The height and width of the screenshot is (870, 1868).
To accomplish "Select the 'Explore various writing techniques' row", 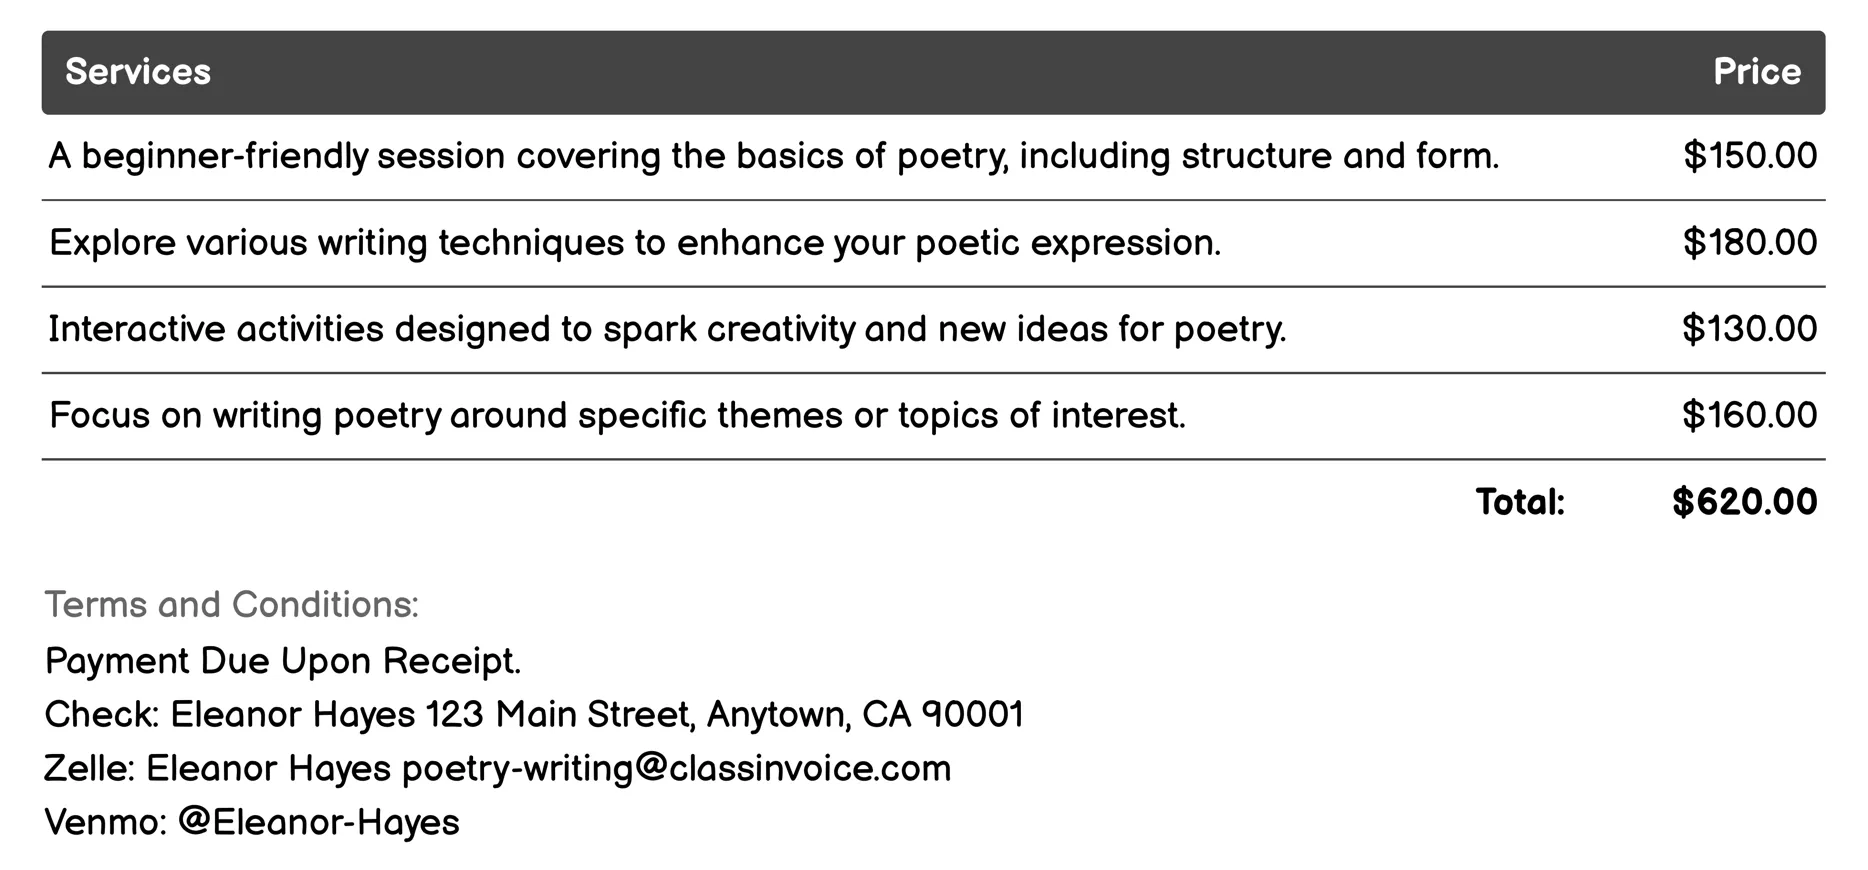I will (635, 243).
